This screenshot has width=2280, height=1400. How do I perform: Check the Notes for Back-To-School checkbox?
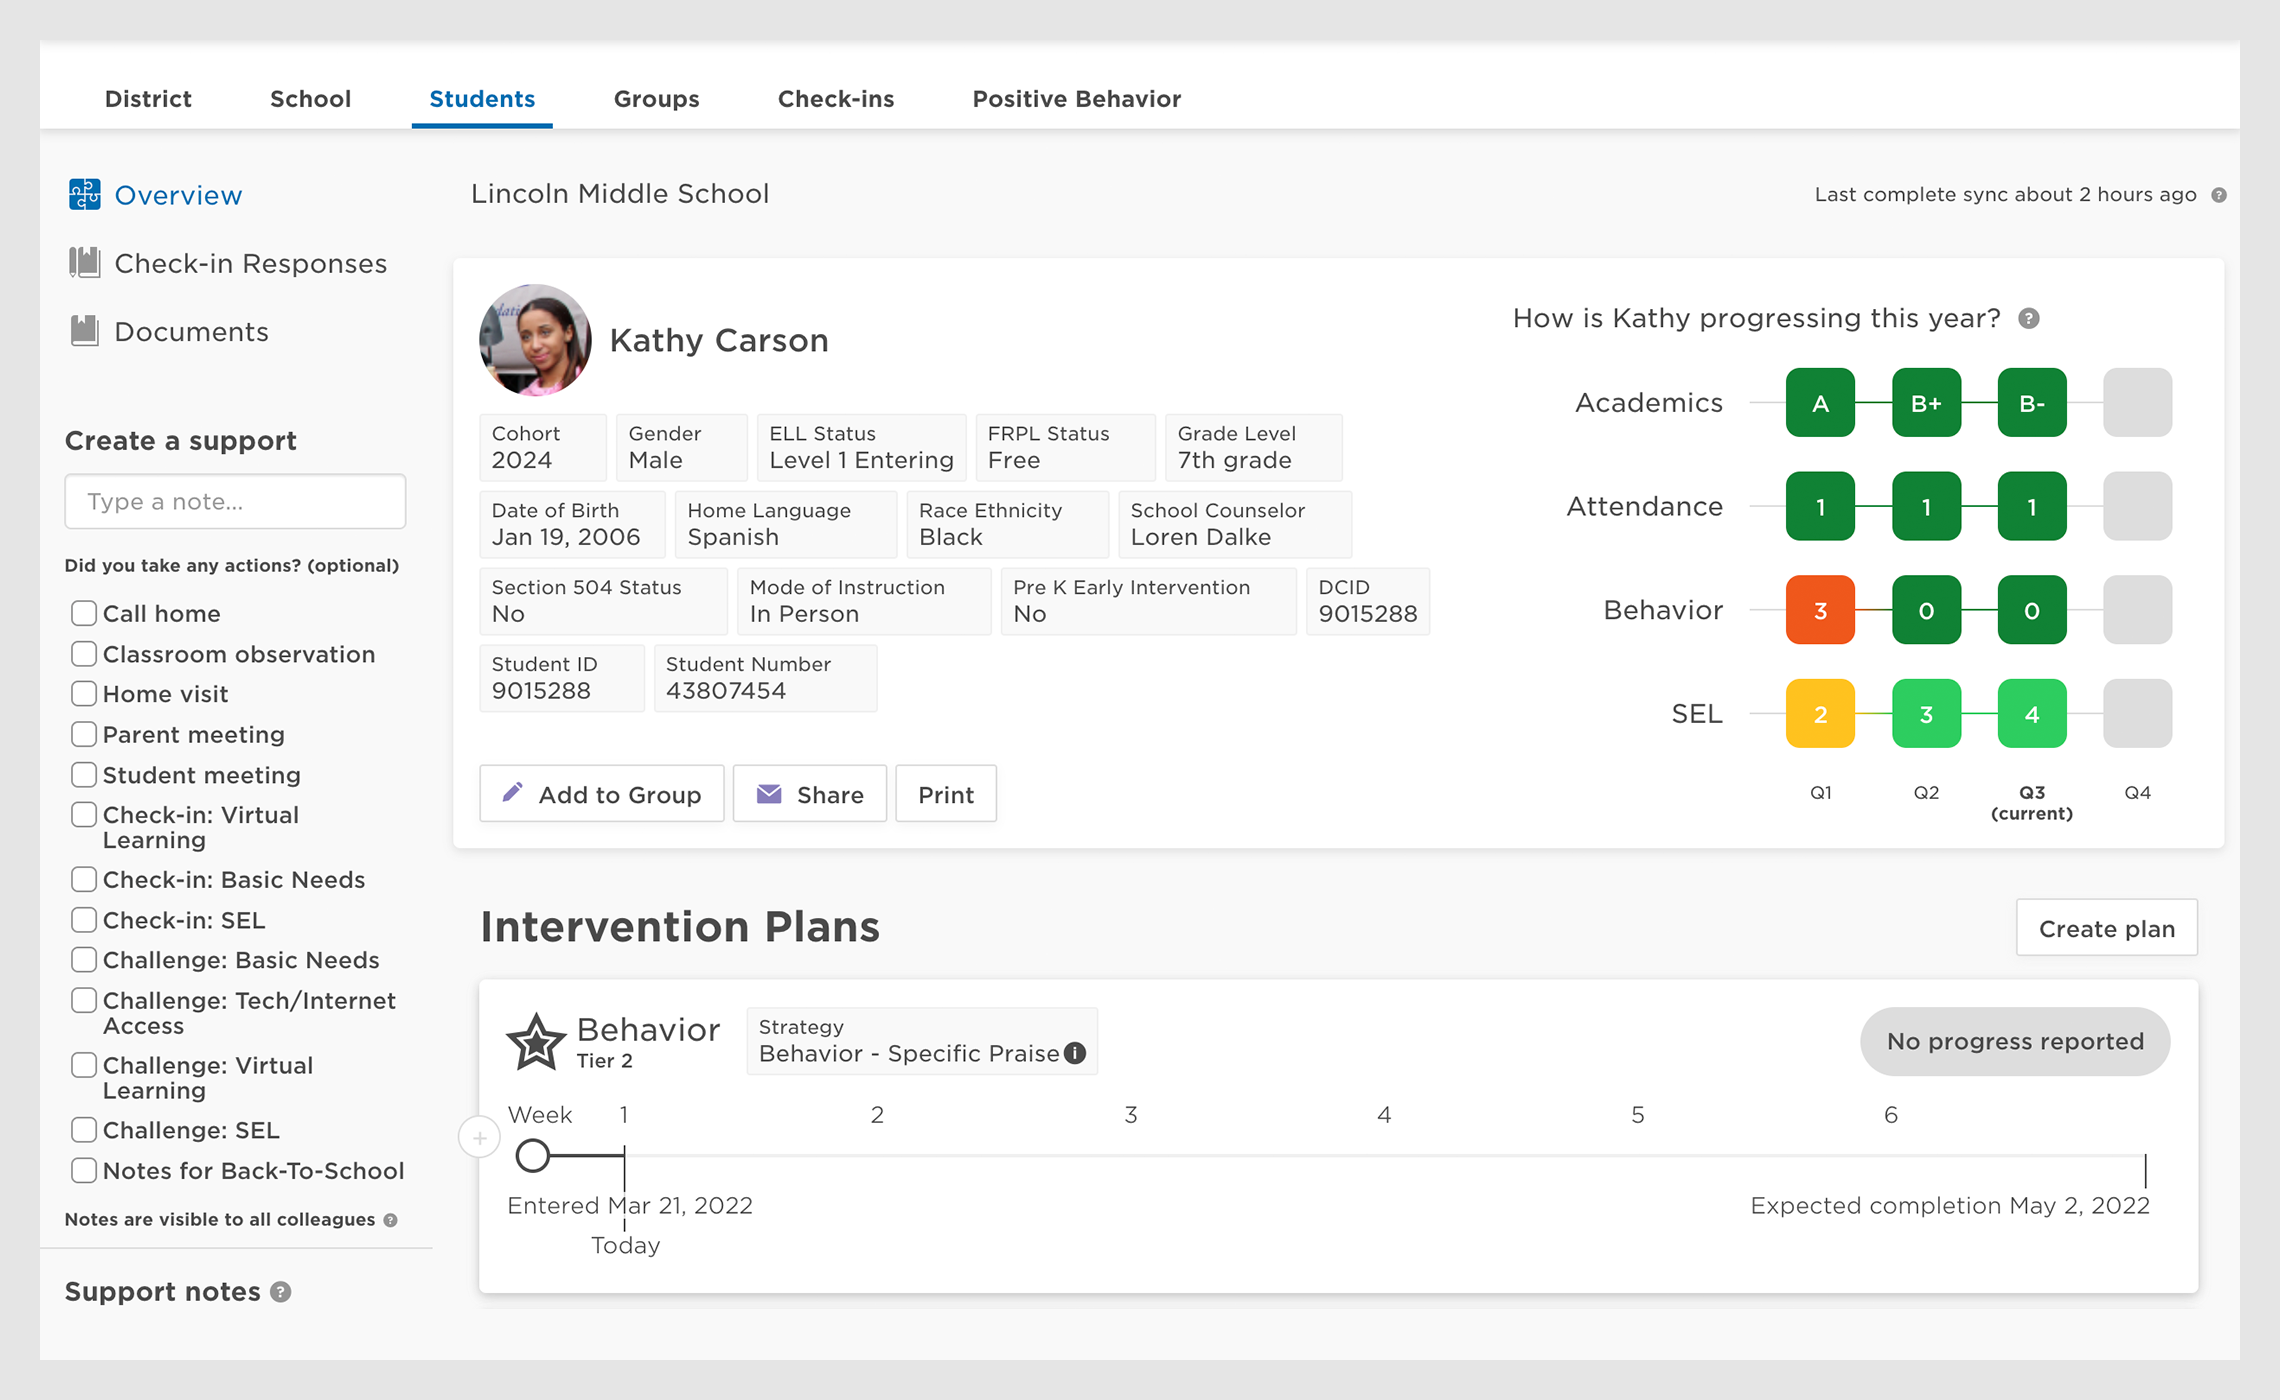[84, 1171]
